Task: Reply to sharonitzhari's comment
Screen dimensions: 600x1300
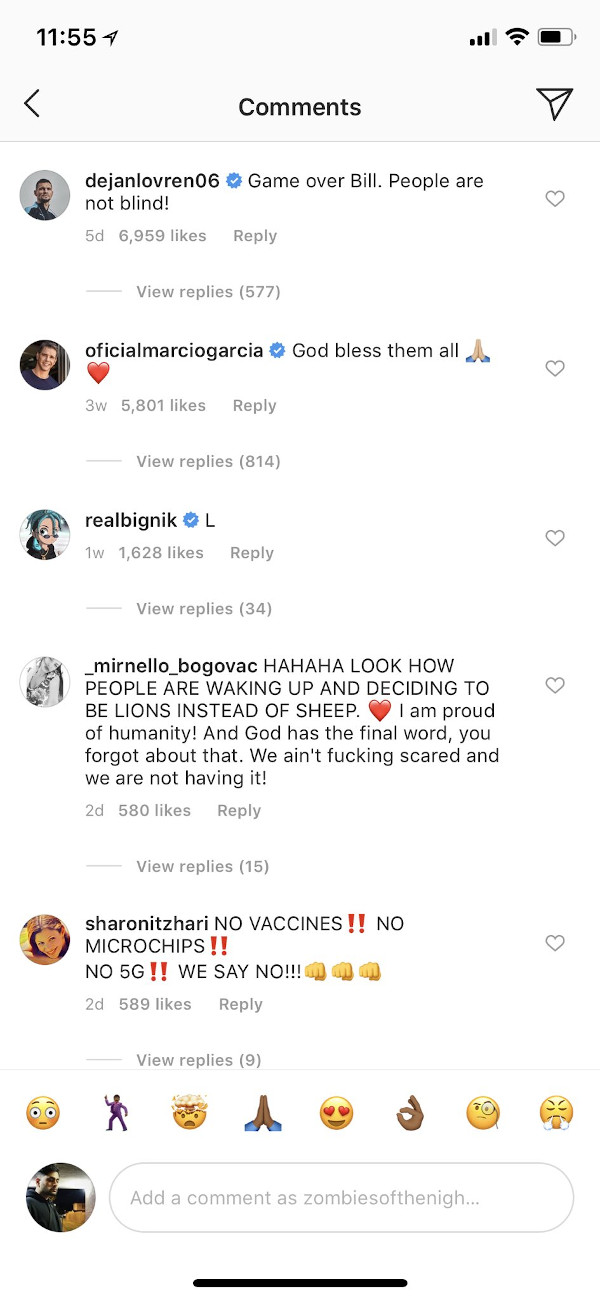Action: coord(240,1005)
